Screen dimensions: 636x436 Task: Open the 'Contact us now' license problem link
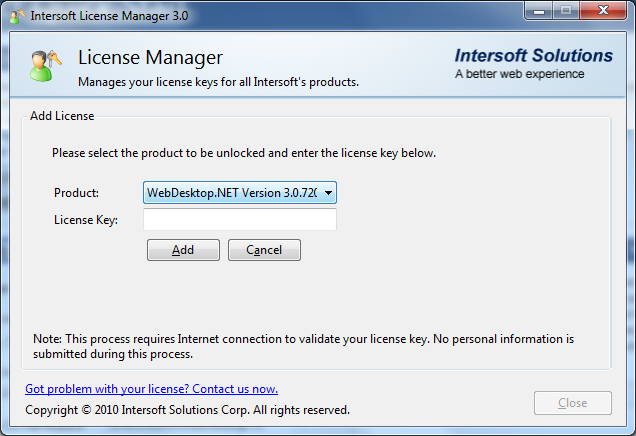(x=151, y=389)
